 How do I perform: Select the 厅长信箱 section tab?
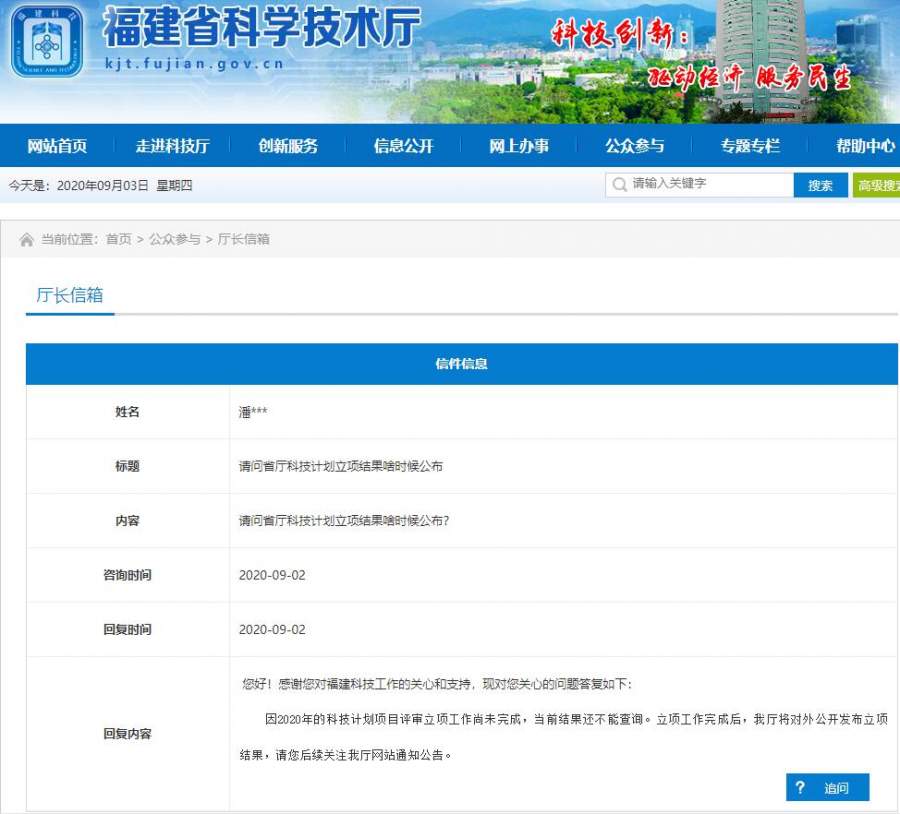[70, 296]
